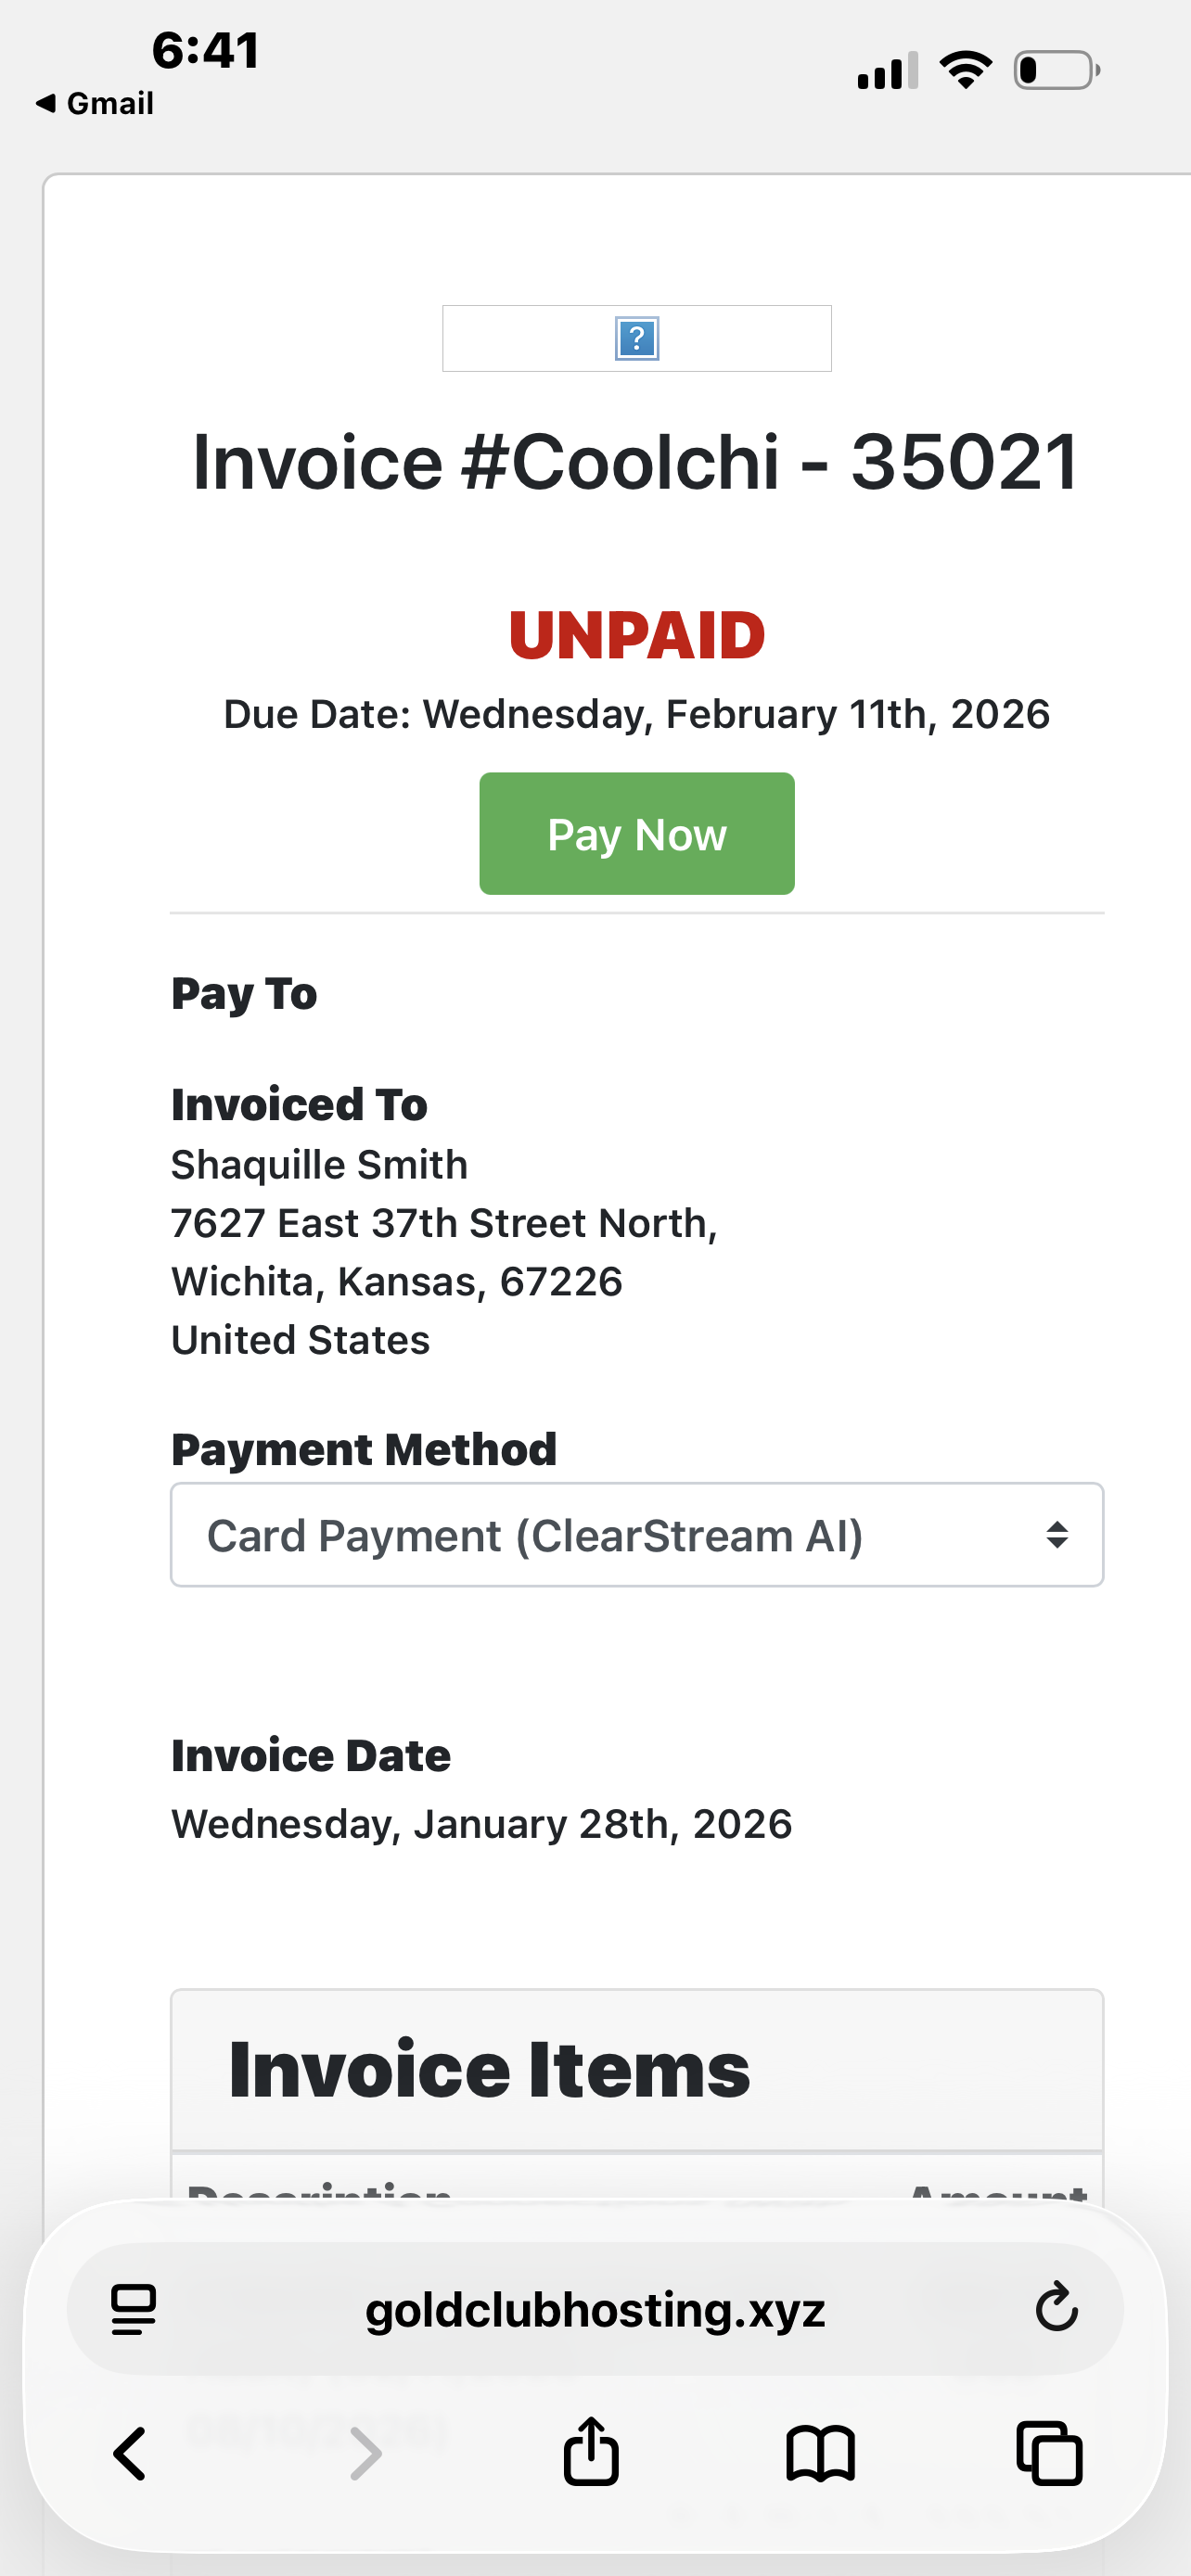Reload the goldclubhosting.xyz page
Viewport: 1191px width, 2576px height.
[1056, 2308]
